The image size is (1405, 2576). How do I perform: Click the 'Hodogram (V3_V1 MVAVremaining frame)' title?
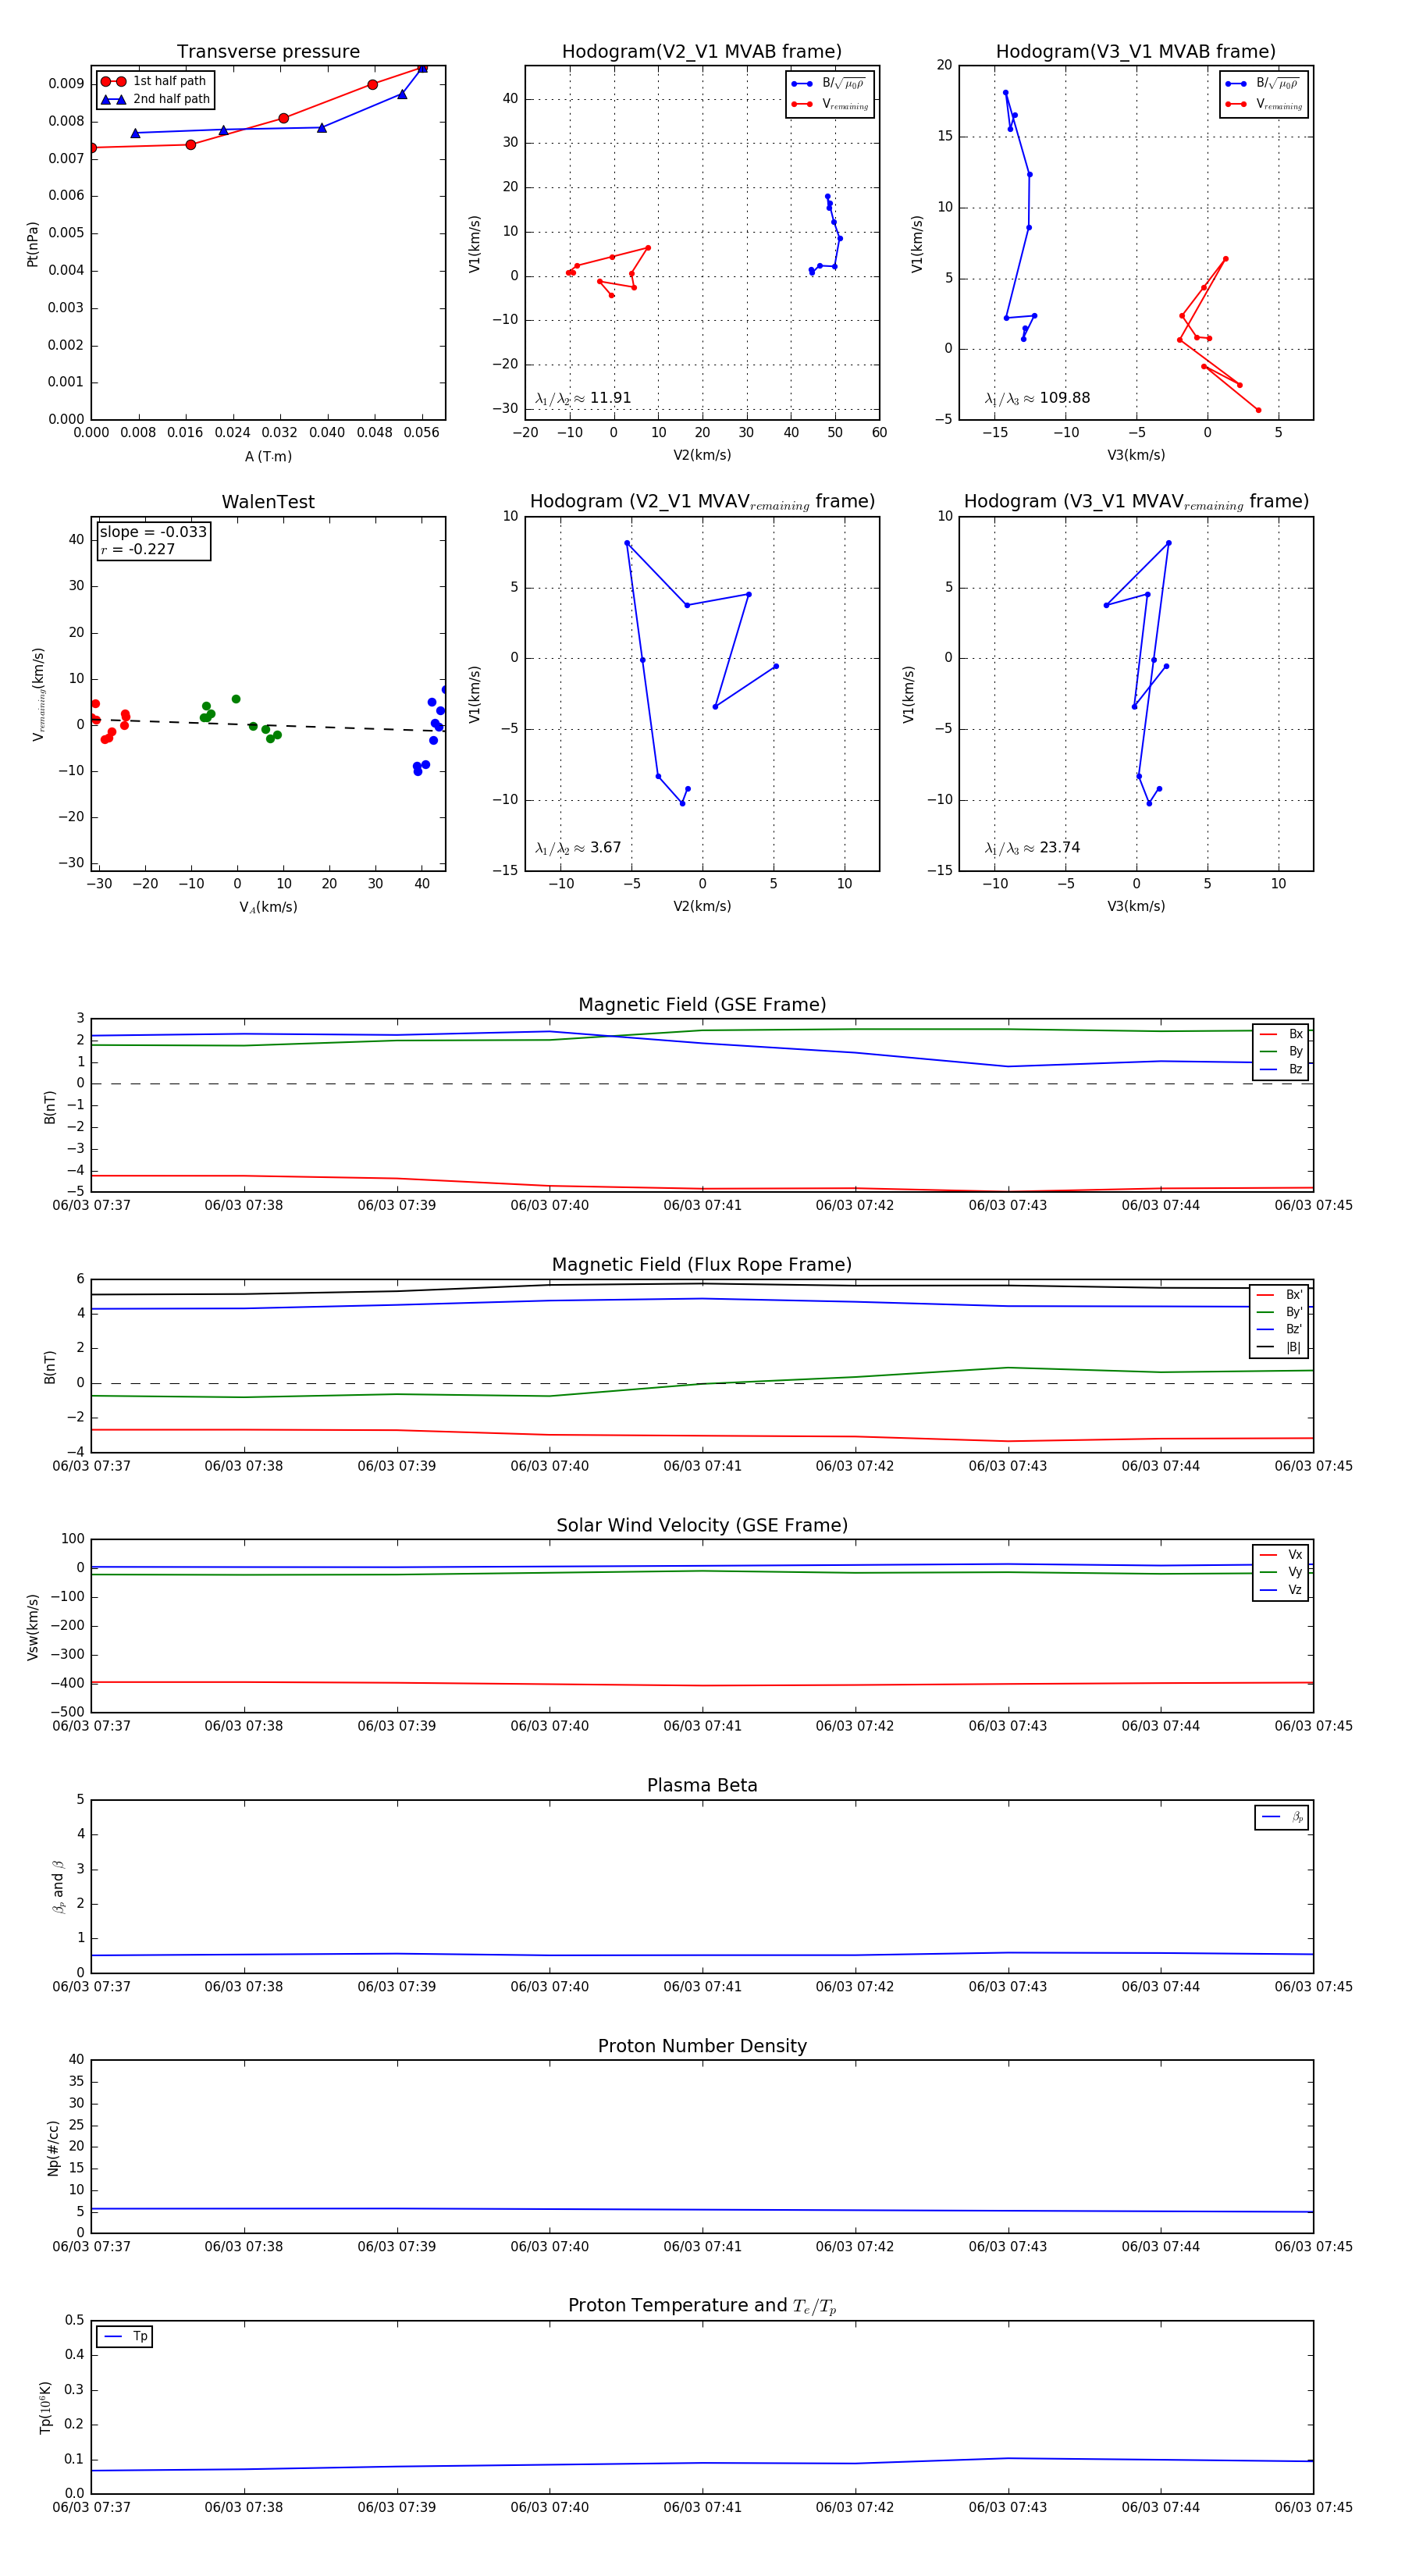(1136, 502)
